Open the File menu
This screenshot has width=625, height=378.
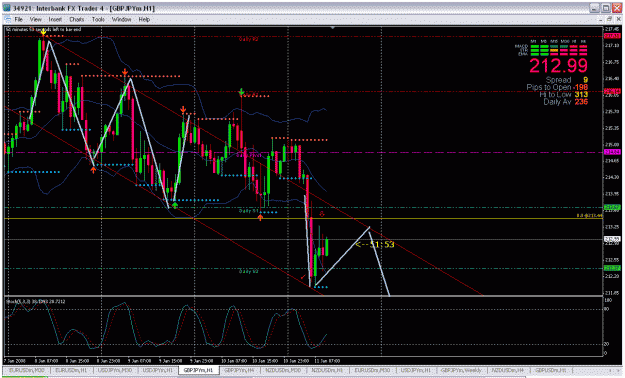pos(18,19)
